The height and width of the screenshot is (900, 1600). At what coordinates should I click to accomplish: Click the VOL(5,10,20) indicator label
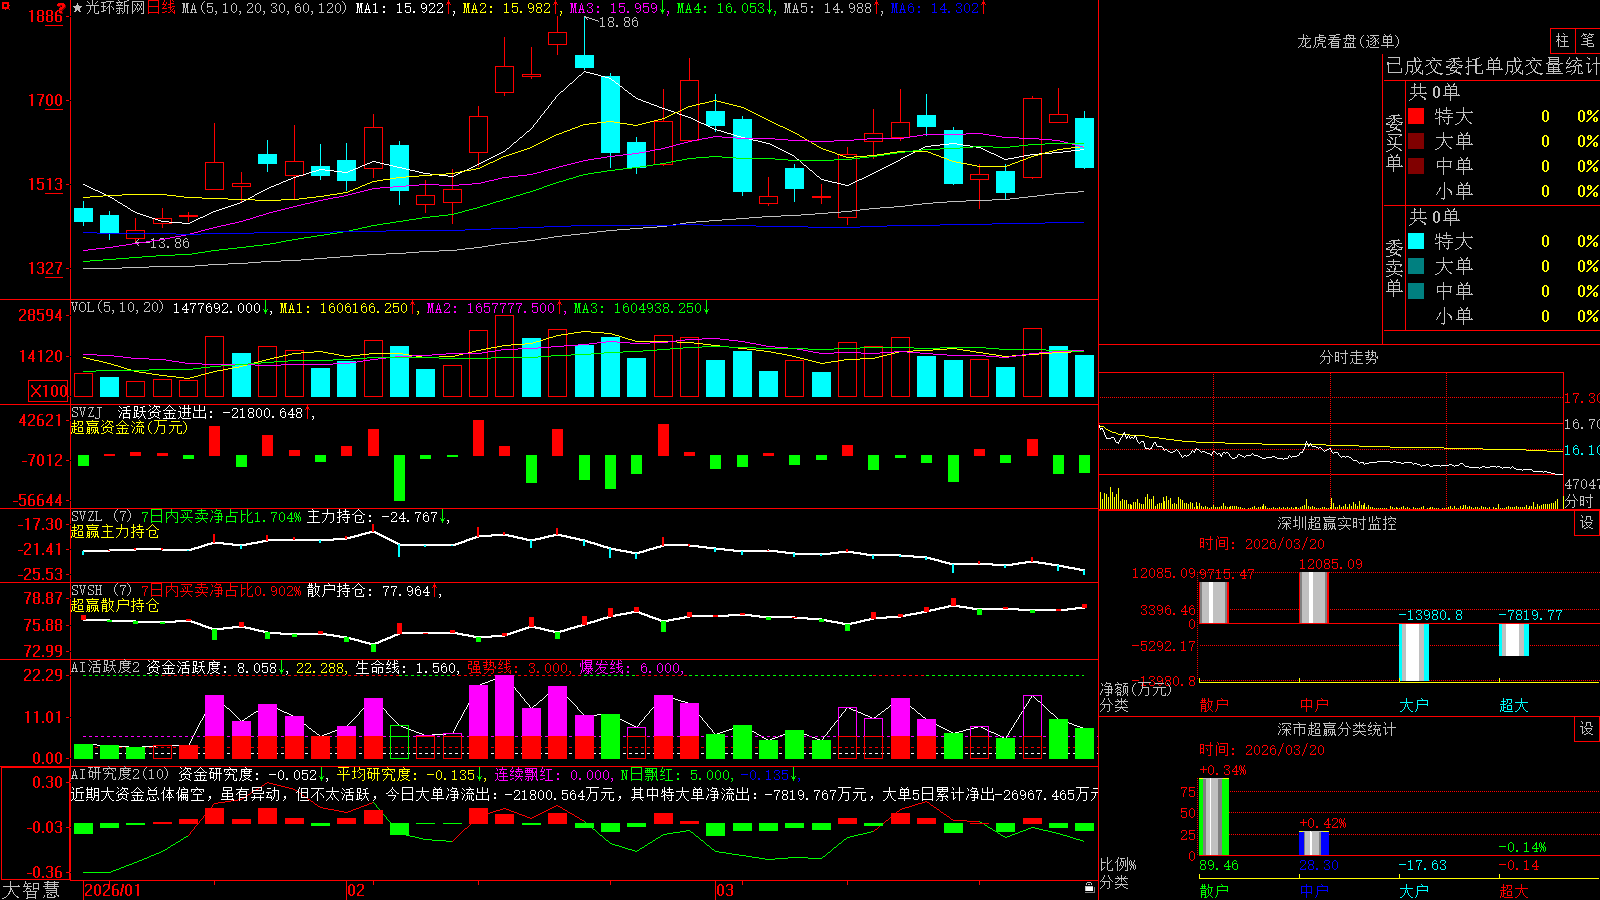point(117,308)
